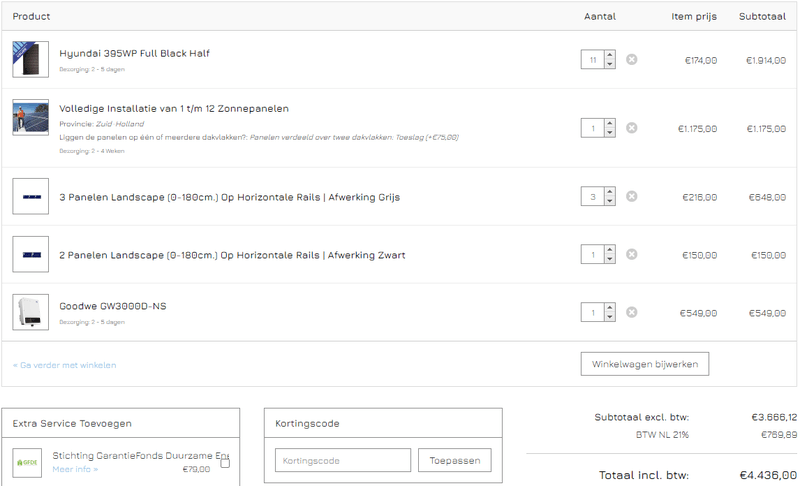Follow the Ga verder met winkelen link

65,365
